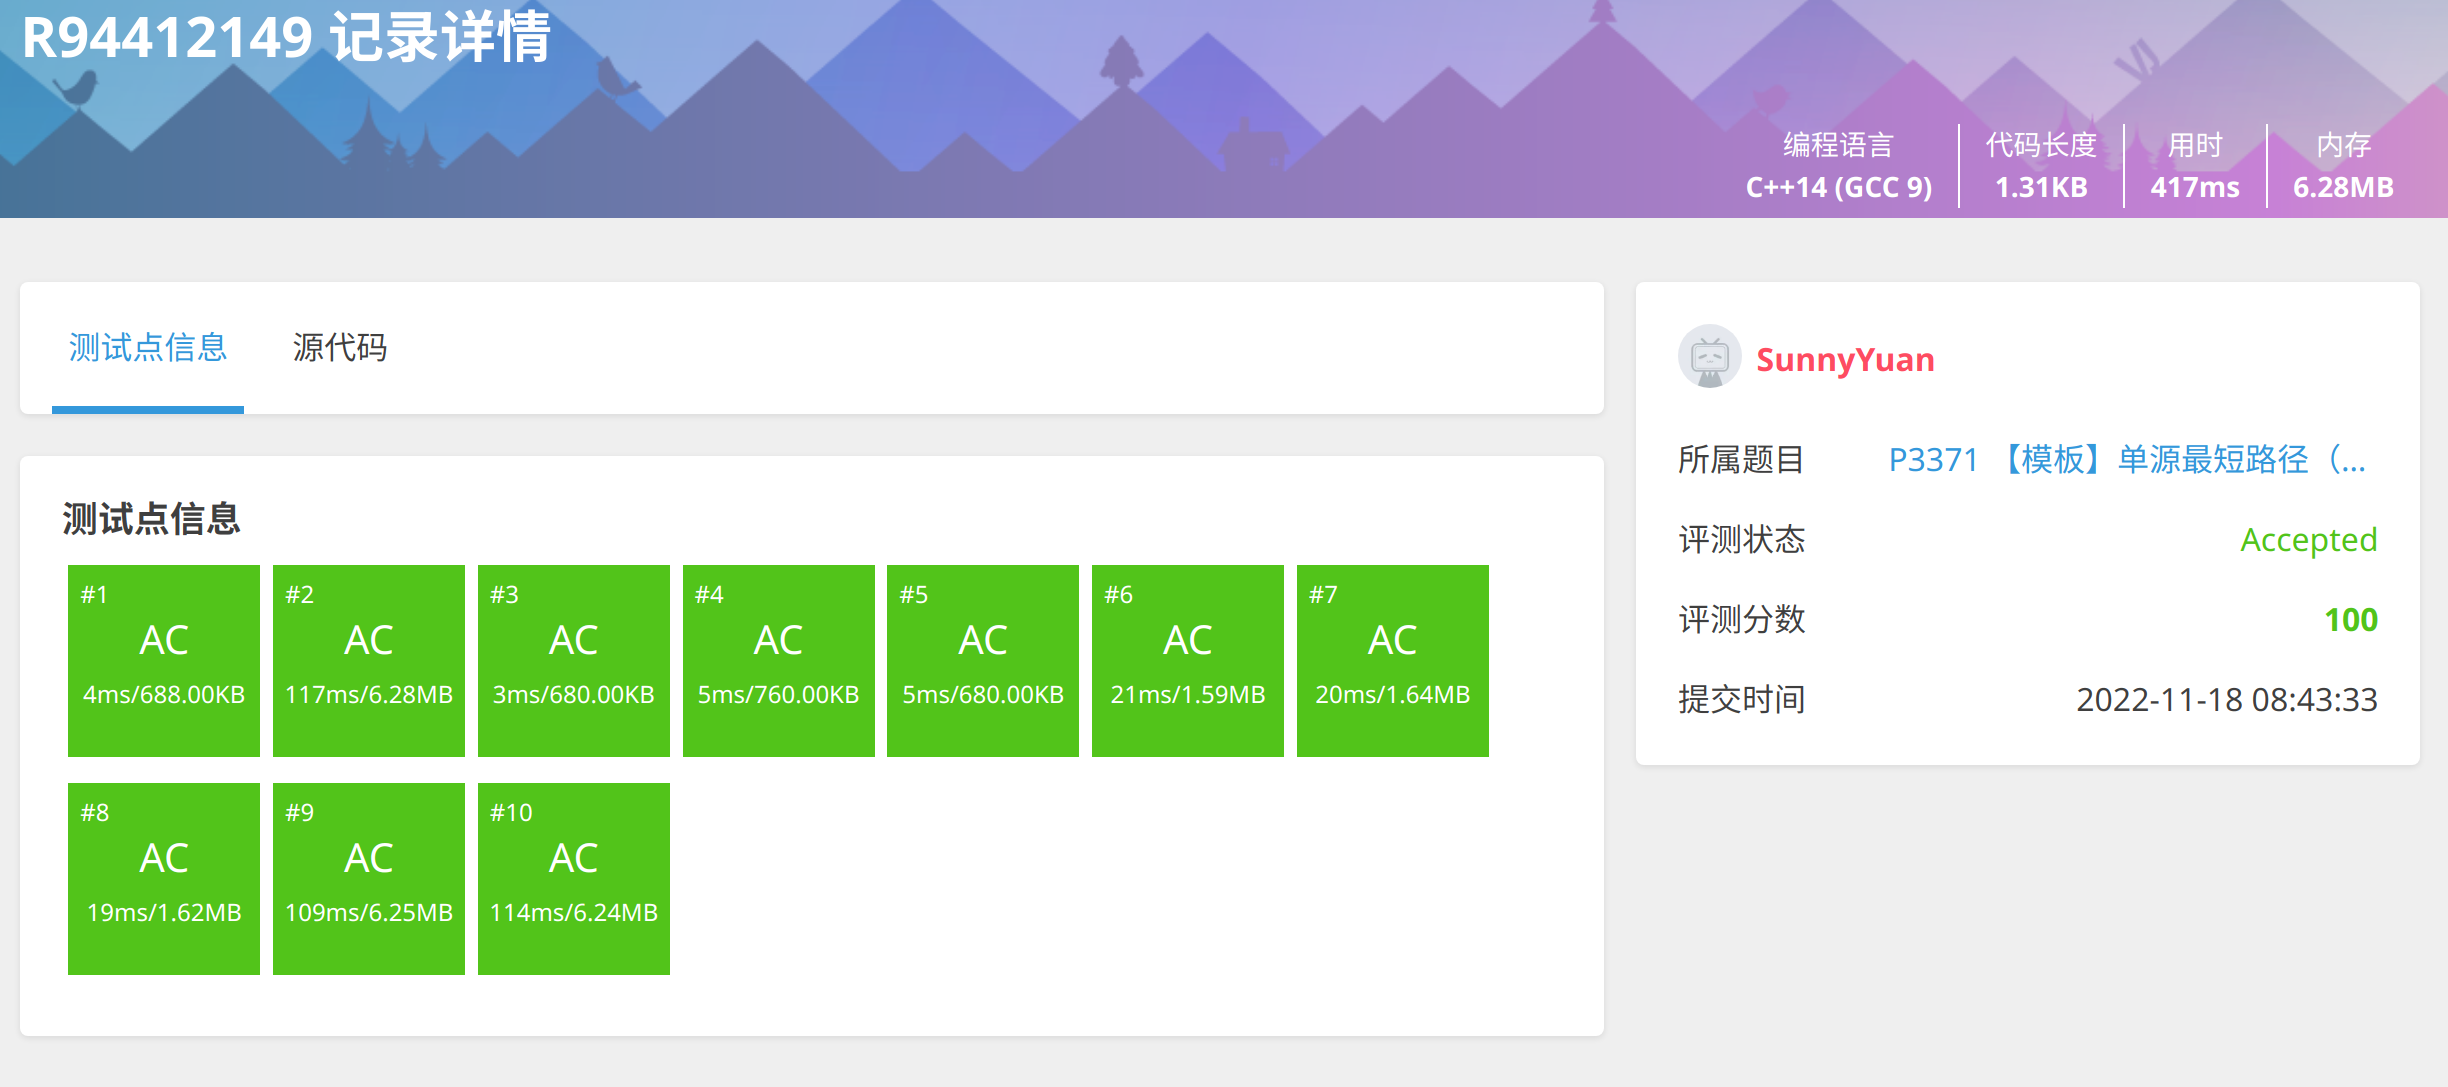Click test case #5 green tile
The height and width of the screenshot is (1087, 2448).
coord(982,659)
